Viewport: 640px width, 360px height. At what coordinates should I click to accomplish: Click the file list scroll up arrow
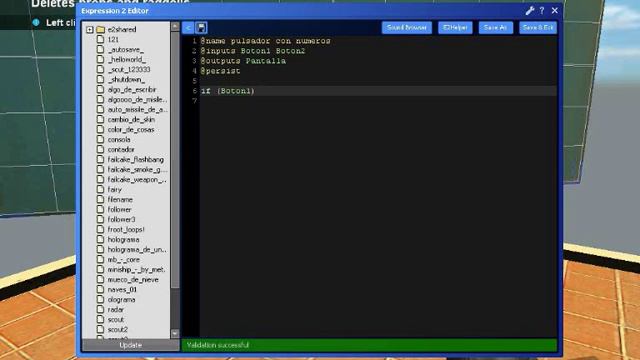coord(175,26)
